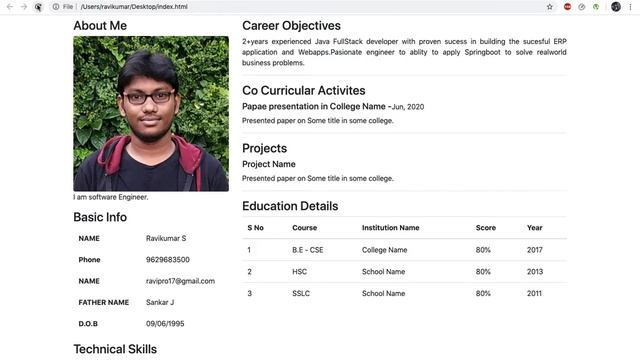Screen dimensions: 640x360
Task: Click the Technical Skills heading
Action: pos(115,349)
